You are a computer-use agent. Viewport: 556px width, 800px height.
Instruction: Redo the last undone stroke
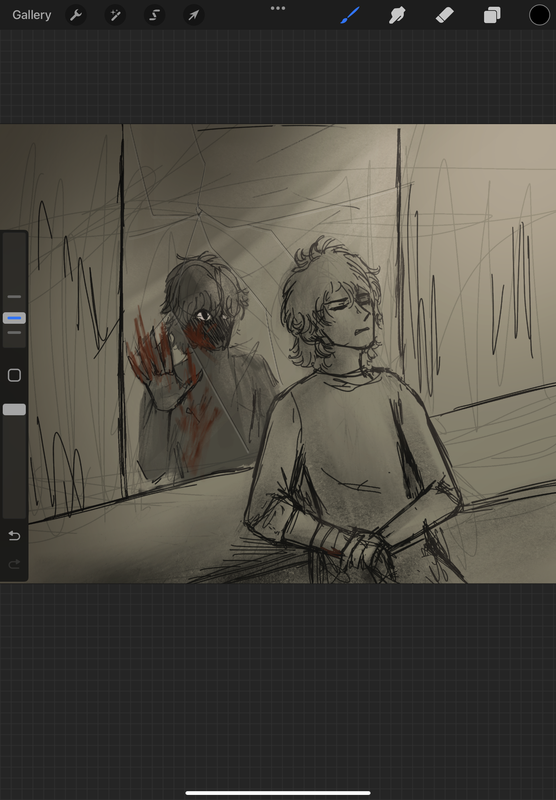pyautogui.click(x=14, y=564)
